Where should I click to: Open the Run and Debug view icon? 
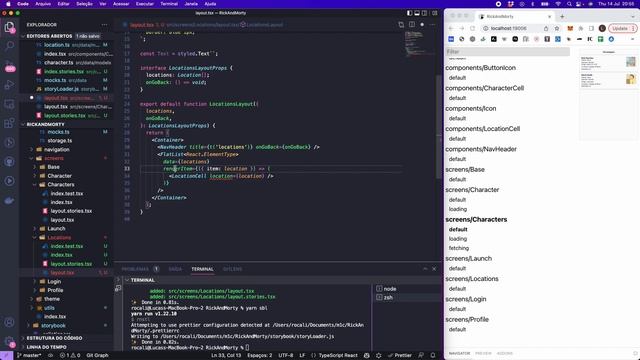click(x=9, y=84)
